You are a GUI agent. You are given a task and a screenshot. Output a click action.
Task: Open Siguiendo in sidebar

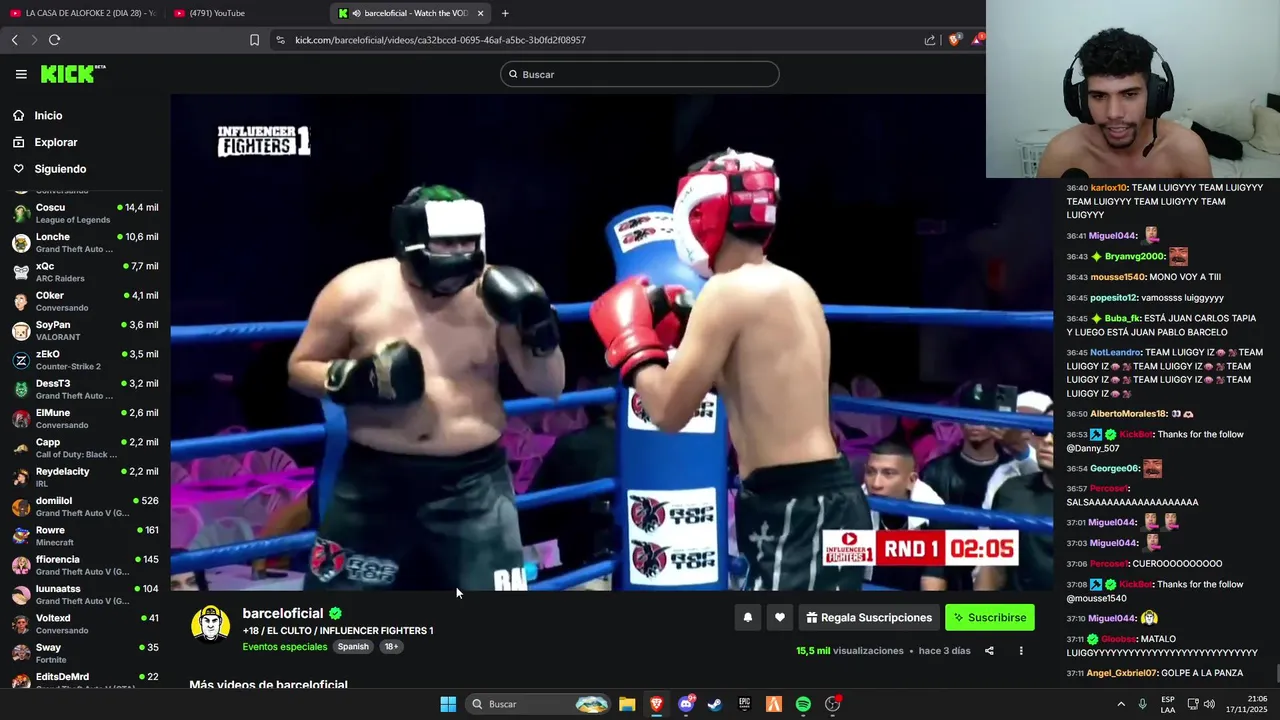point(60,169)
